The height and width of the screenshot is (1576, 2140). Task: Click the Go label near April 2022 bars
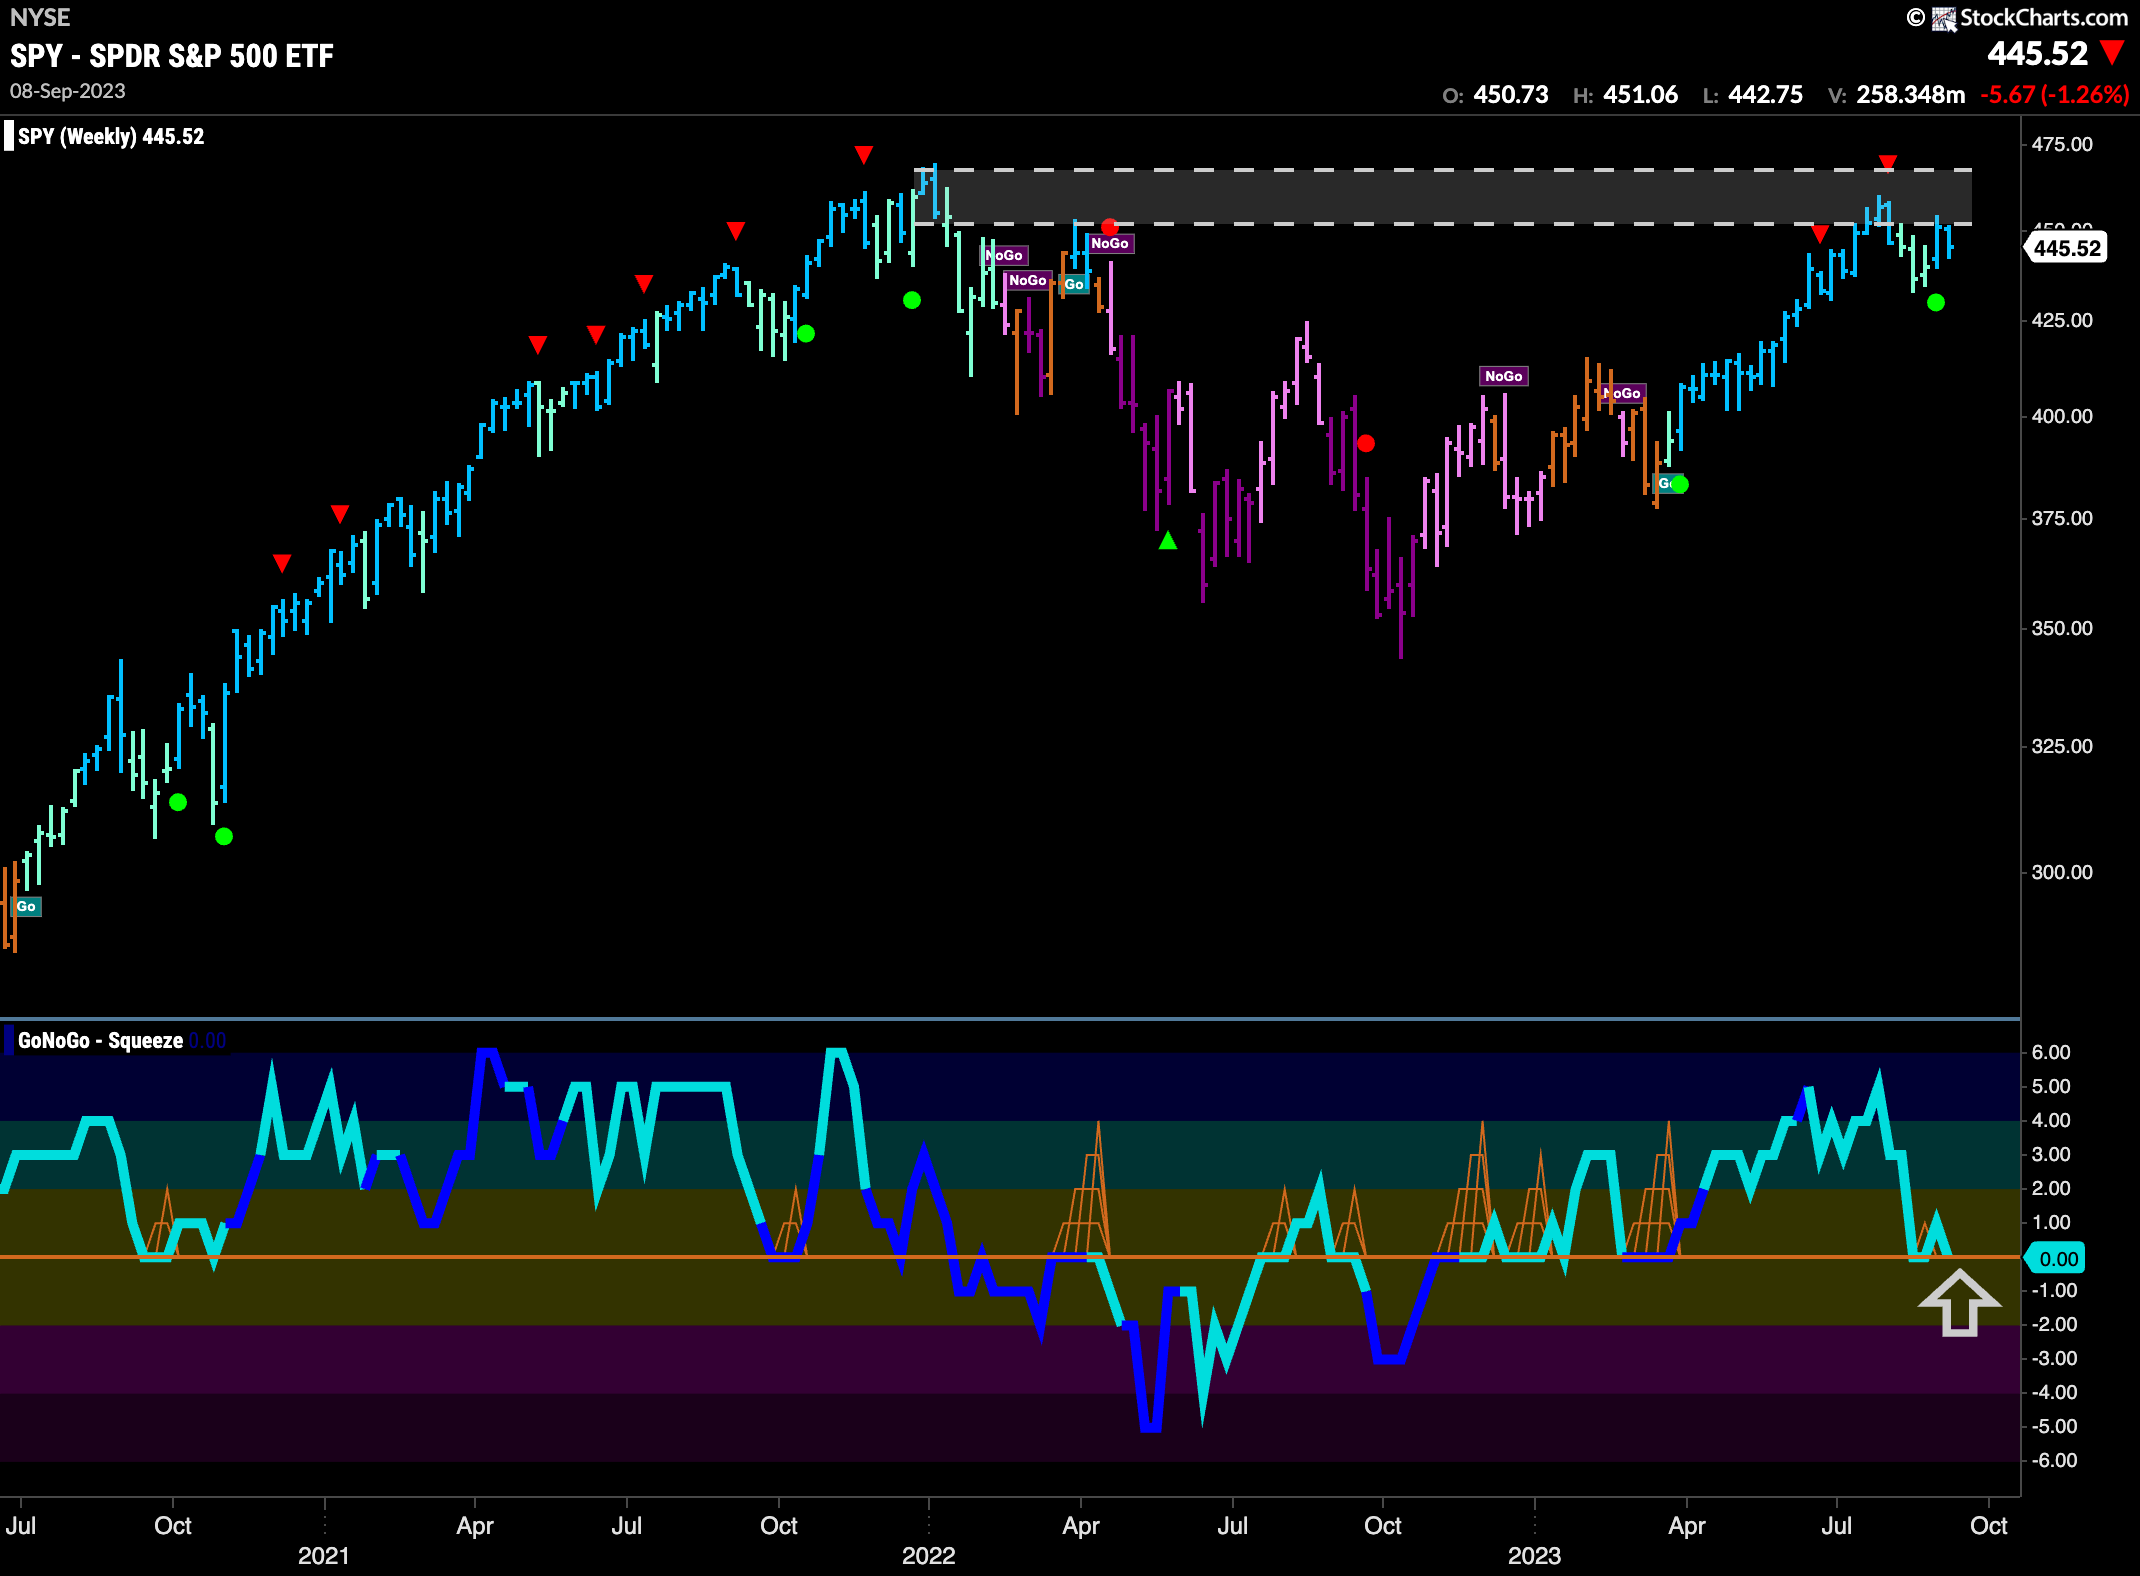(x=1074, y=284)
